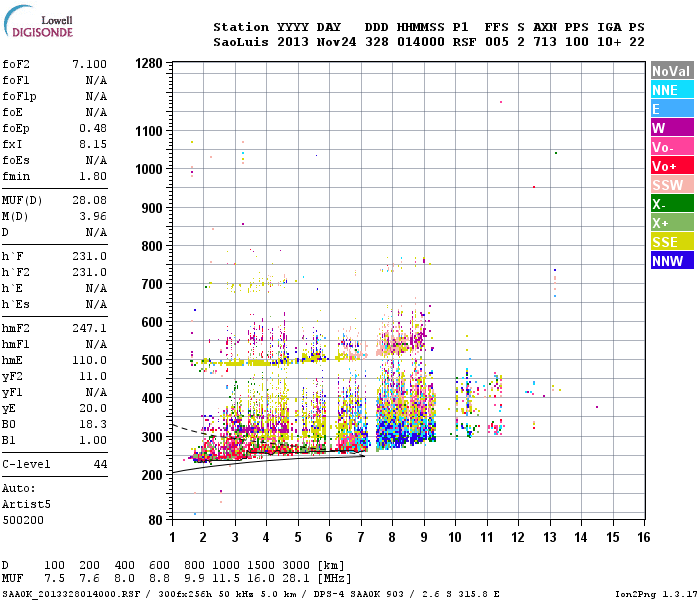The height and width of the screenshot is (600, 700).
Task: Click the AXN value 713
Action: click(x=545, y=42)
